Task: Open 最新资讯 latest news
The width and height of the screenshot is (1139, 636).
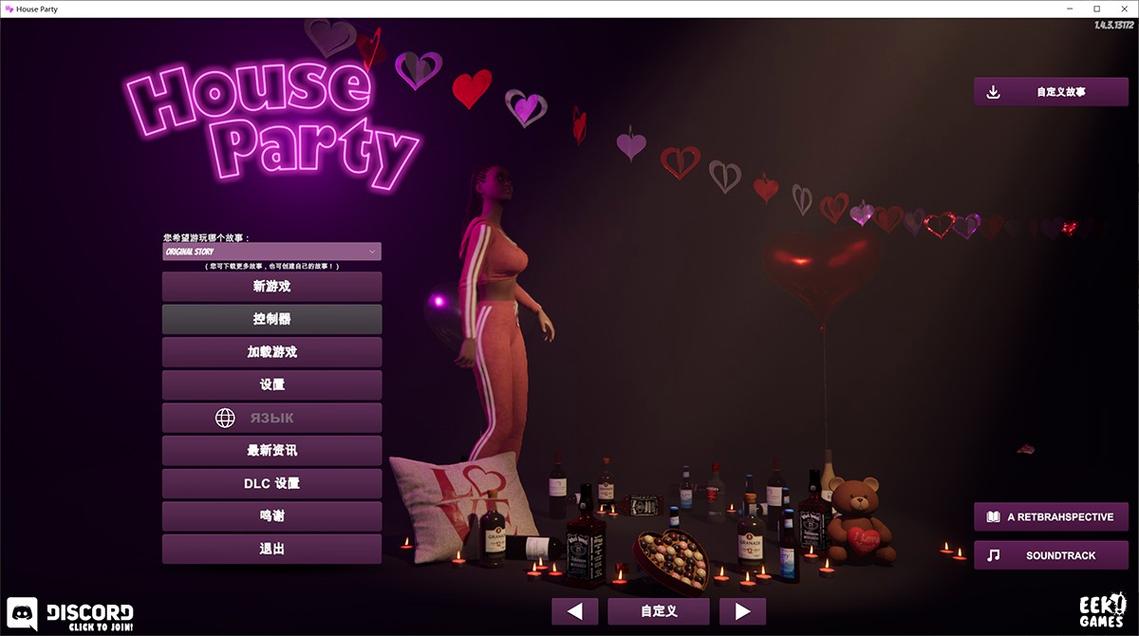Action: pyautogui.click(x=272, y=451)
